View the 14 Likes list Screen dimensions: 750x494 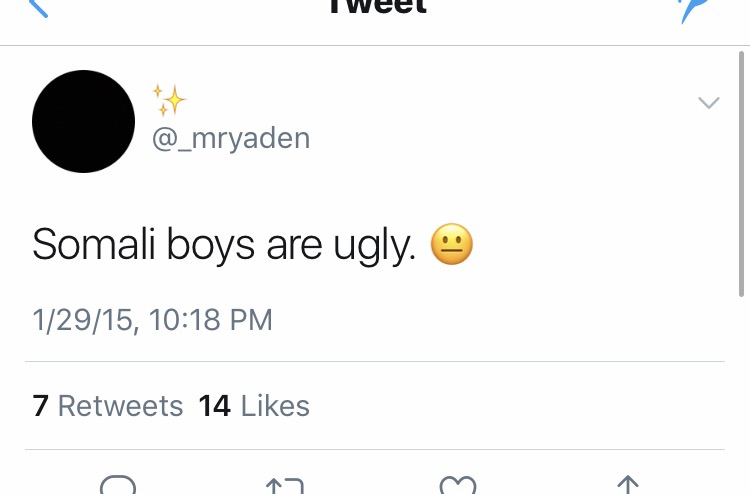click(254, 405)
